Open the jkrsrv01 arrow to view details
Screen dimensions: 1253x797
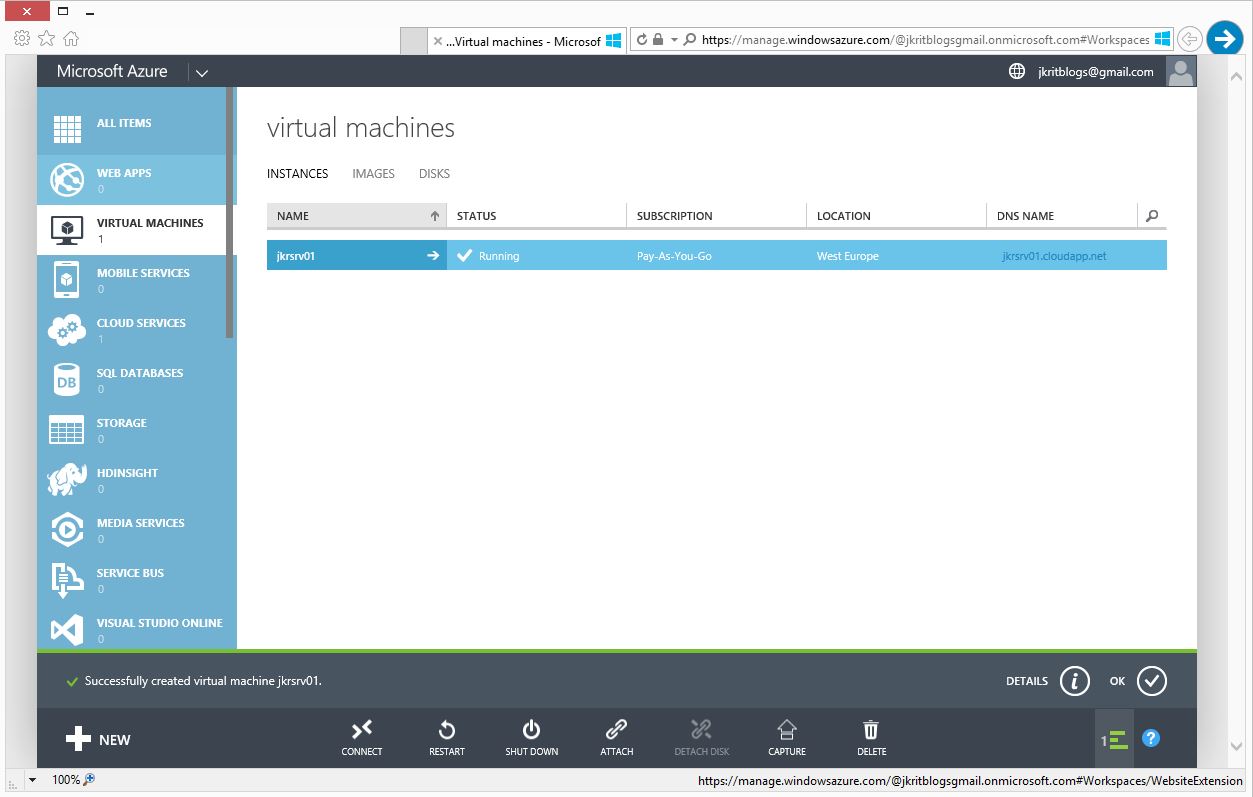click(433, 256)
